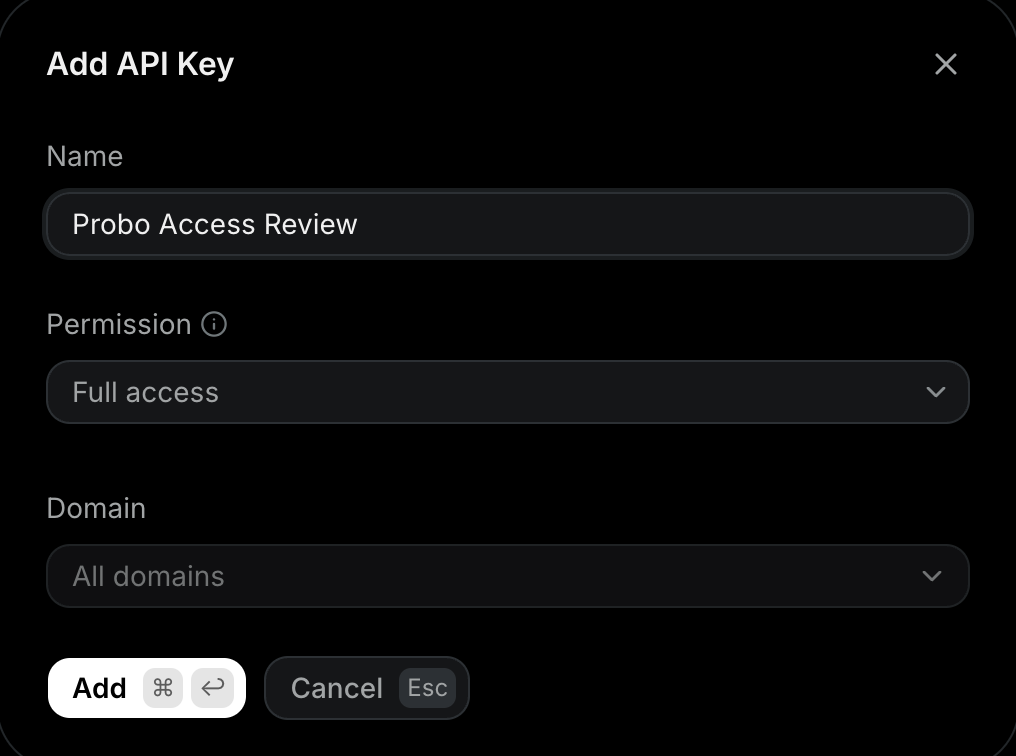Click the Cancel button
The height and width of the screenshot is (756, 1016).
point(367,688)
